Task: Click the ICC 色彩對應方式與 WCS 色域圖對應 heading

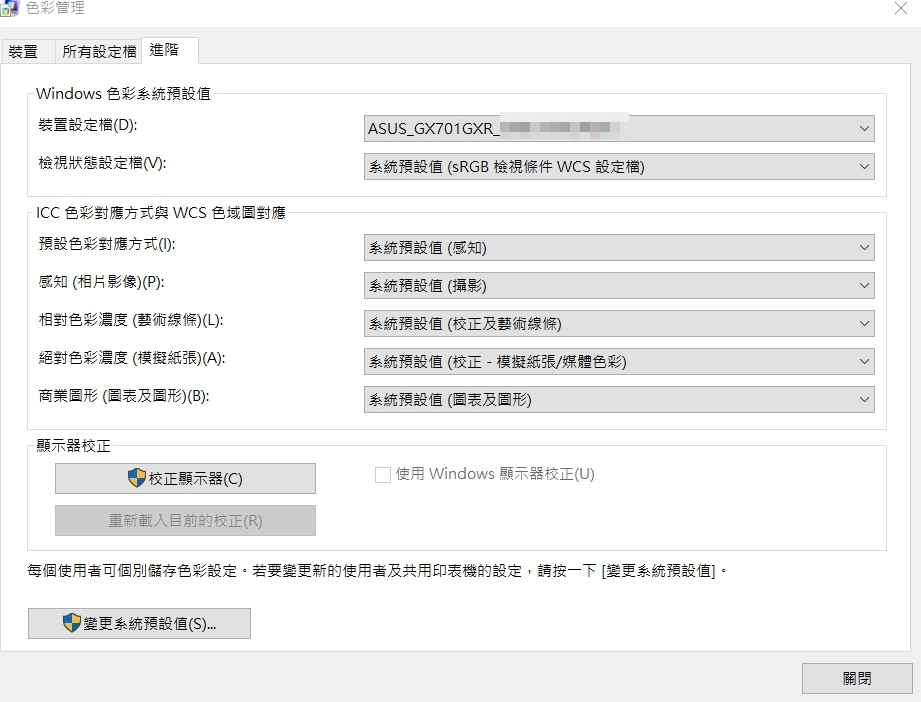Action: 161,213
